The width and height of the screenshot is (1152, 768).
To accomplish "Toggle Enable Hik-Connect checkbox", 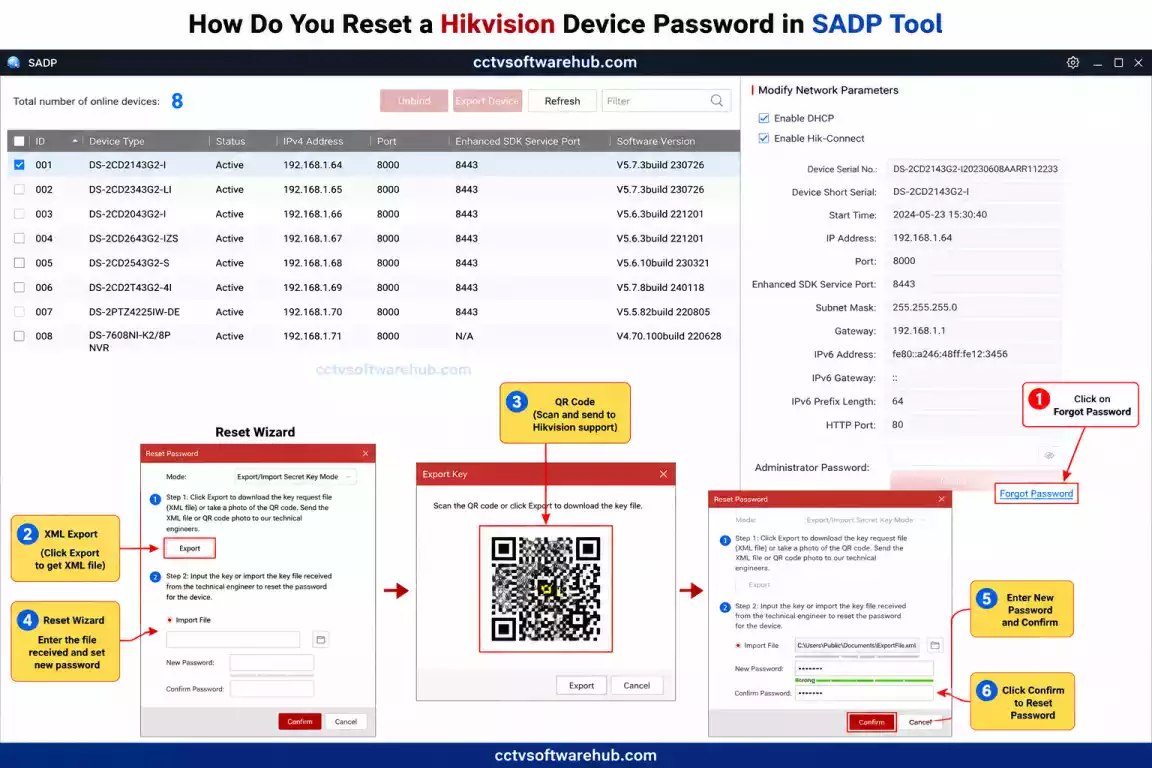I will coord(764,138).
